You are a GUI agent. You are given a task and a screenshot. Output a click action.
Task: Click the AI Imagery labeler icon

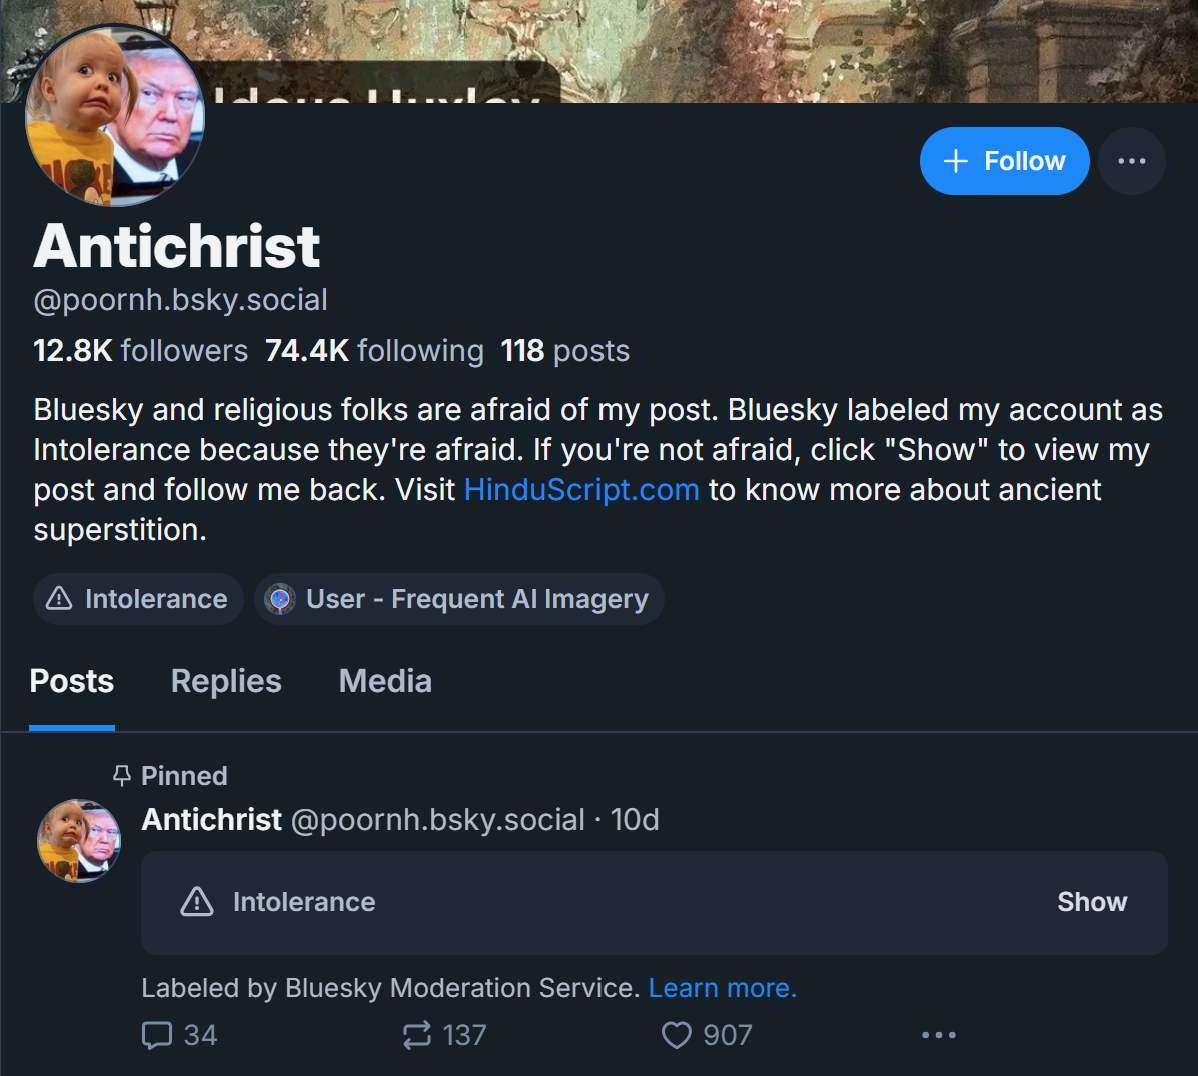(x=280, y=599)
